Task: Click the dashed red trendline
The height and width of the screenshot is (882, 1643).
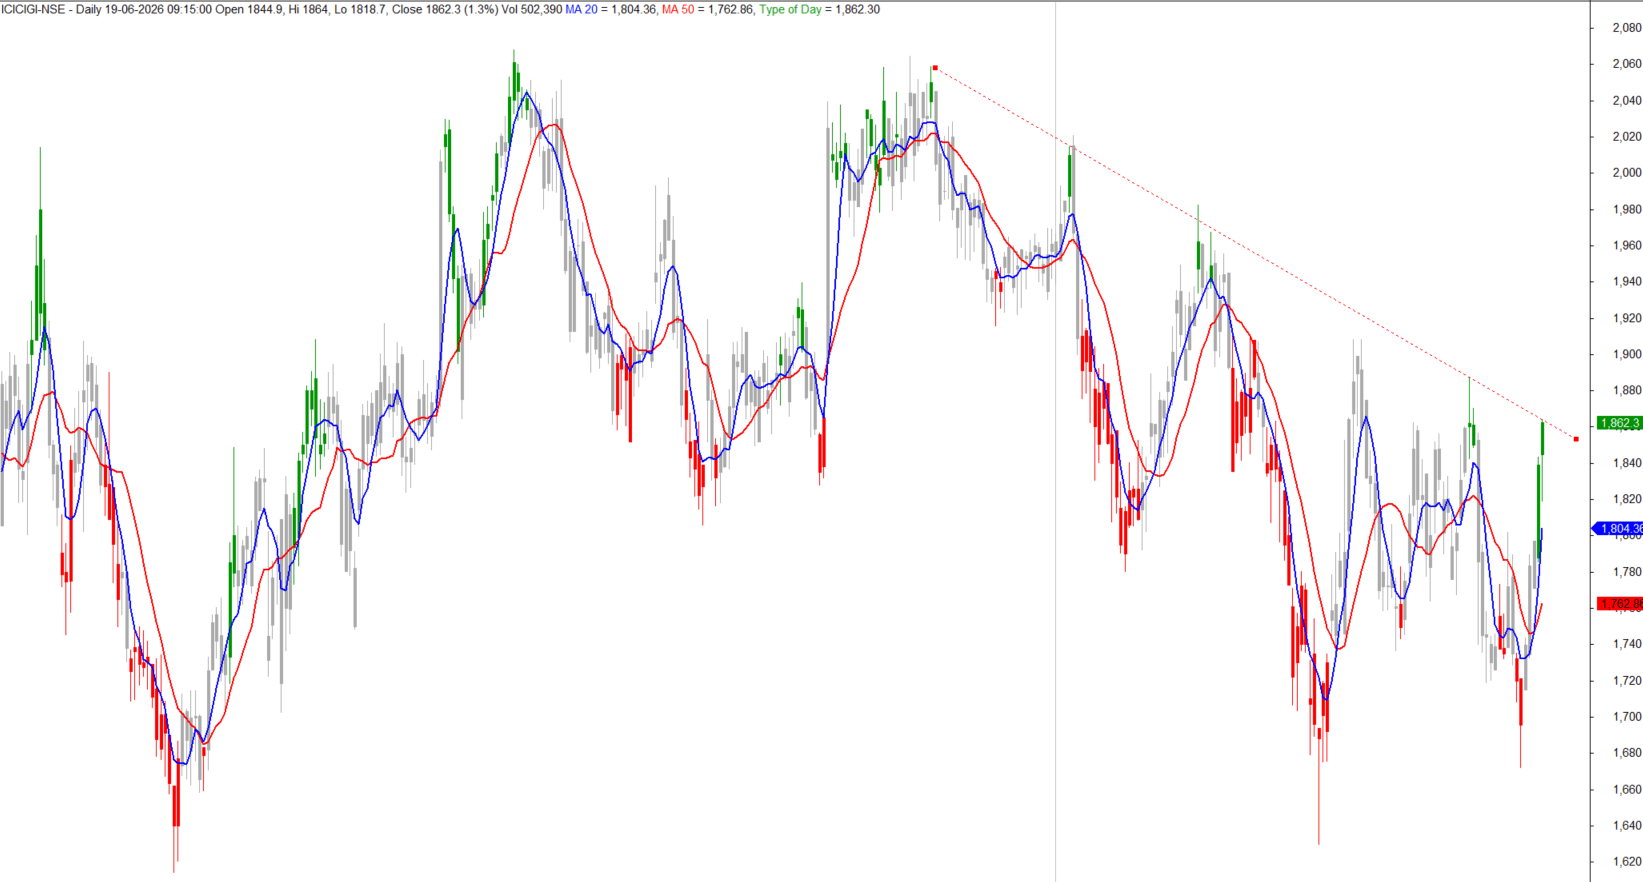Action: (x=1250, y=251)
